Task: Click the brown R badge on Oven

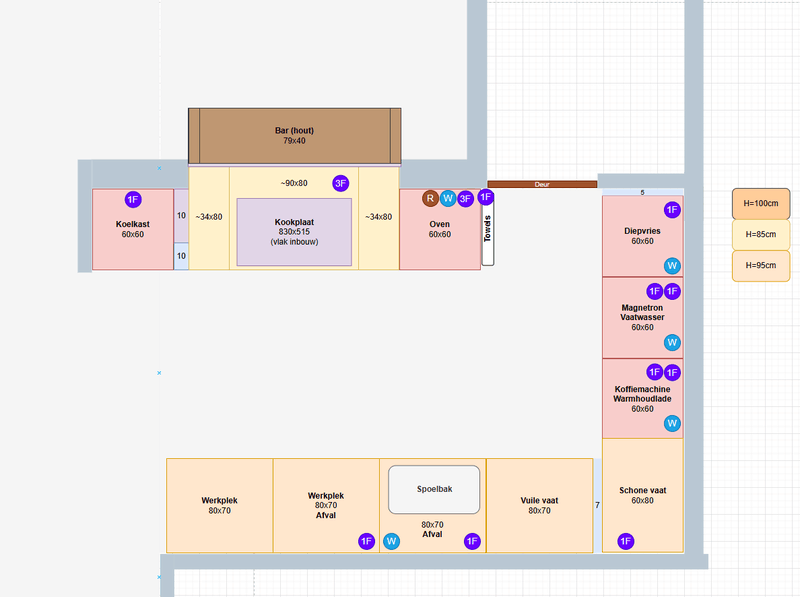Action: [430, 198]
